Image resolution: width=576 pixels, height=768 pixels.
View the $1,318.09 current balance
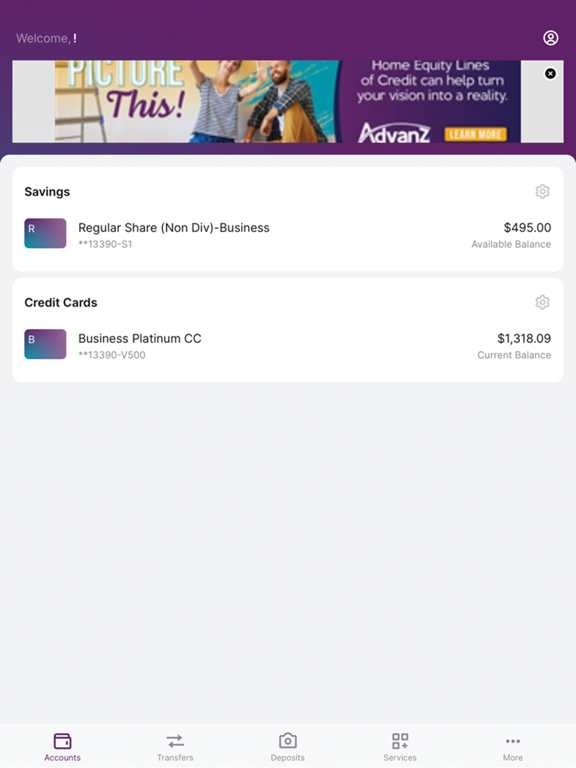[x=524, y=338]
